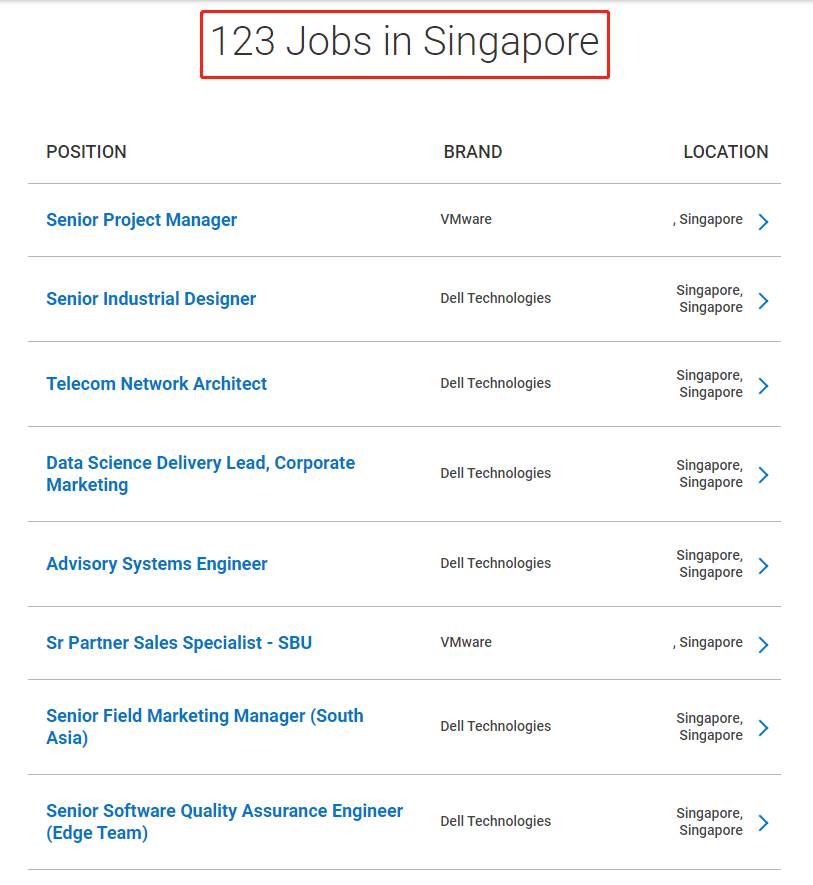Click the 123 Jobs in Singapore heading
Viewport: 813px width, 885px height.
coord(404,43)
